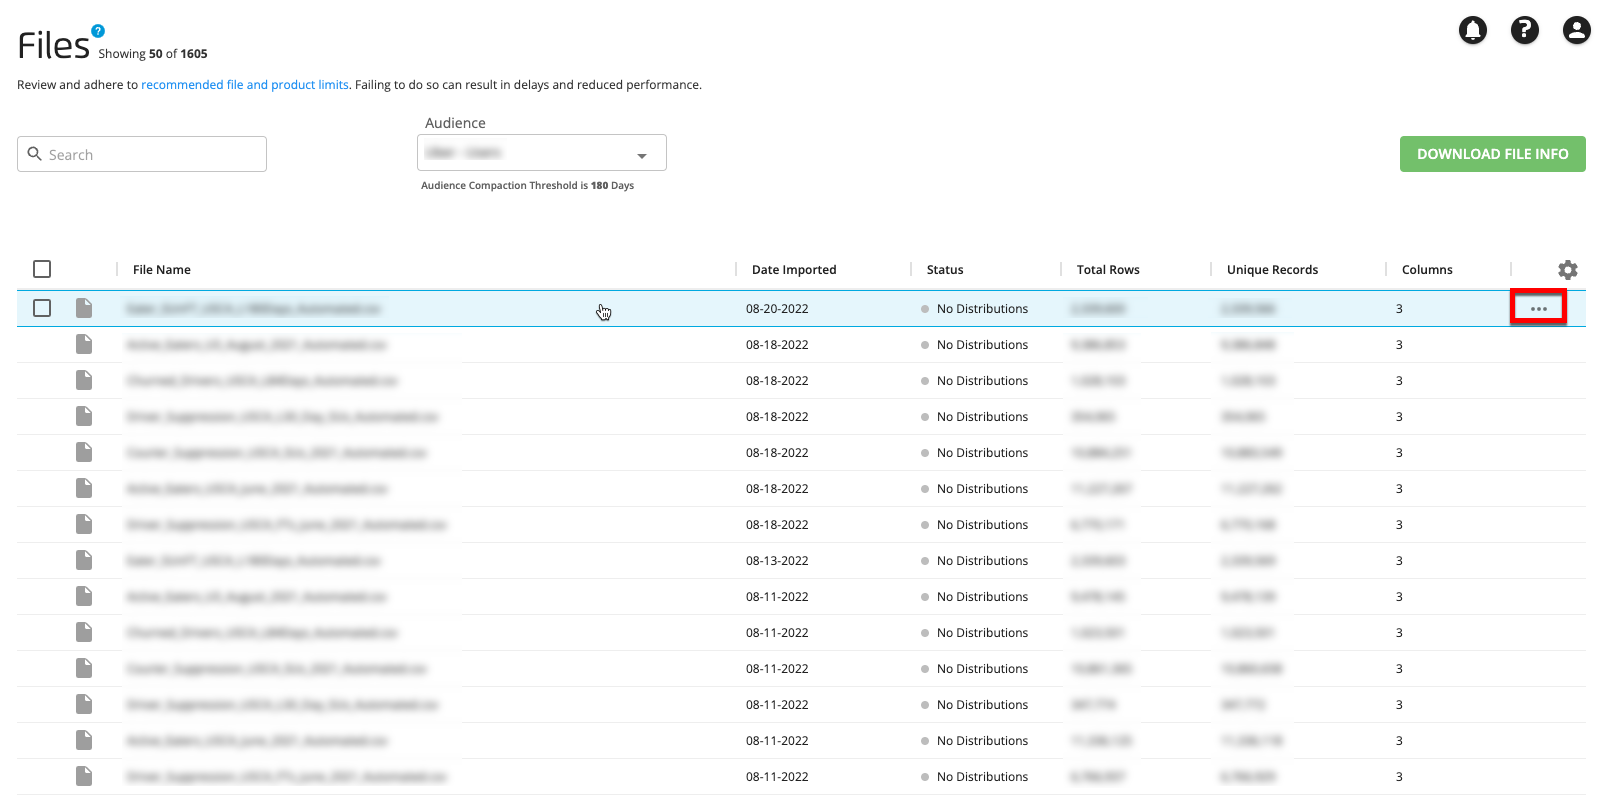Toggle the select-all checkbox in table header
The height and width of the screenshot is (797, 1614).
click(x=42, y=270)
